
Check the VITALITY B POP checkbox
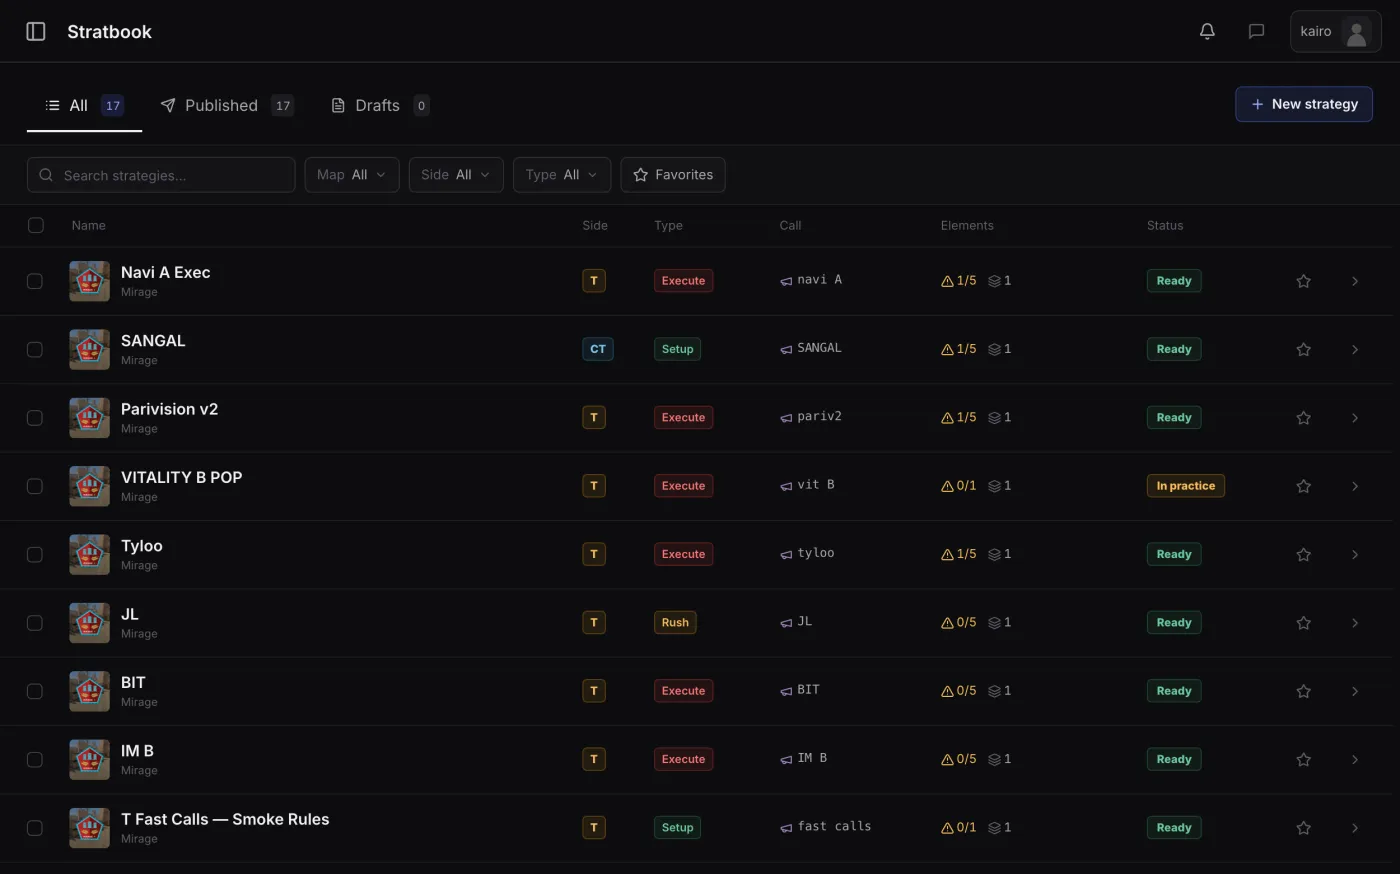tap(35, 486)
